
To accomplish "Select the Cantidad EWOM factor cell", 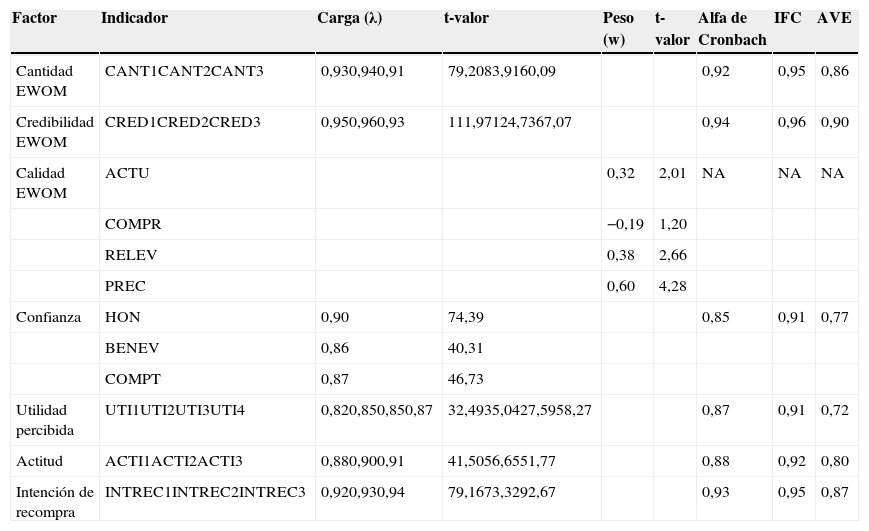I will 43,81.
